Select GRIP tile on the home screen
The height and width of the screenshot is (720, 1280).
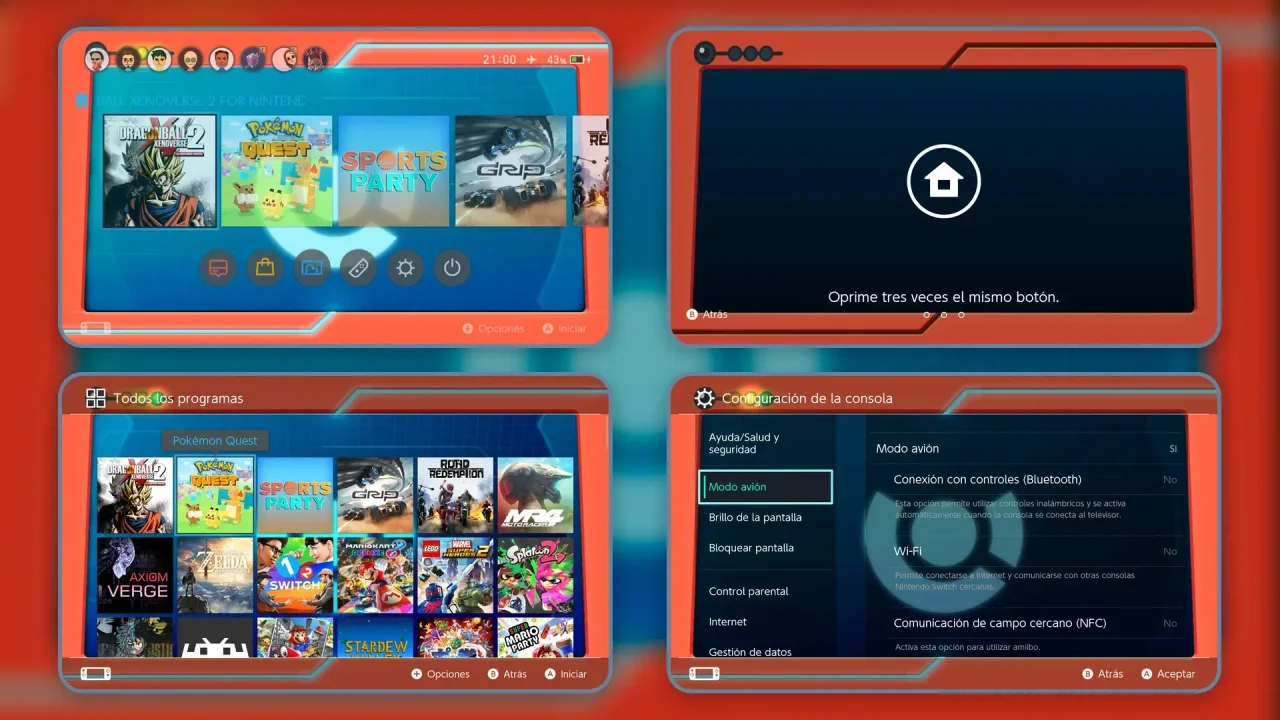pyautogui.click(x=511, y=171)
